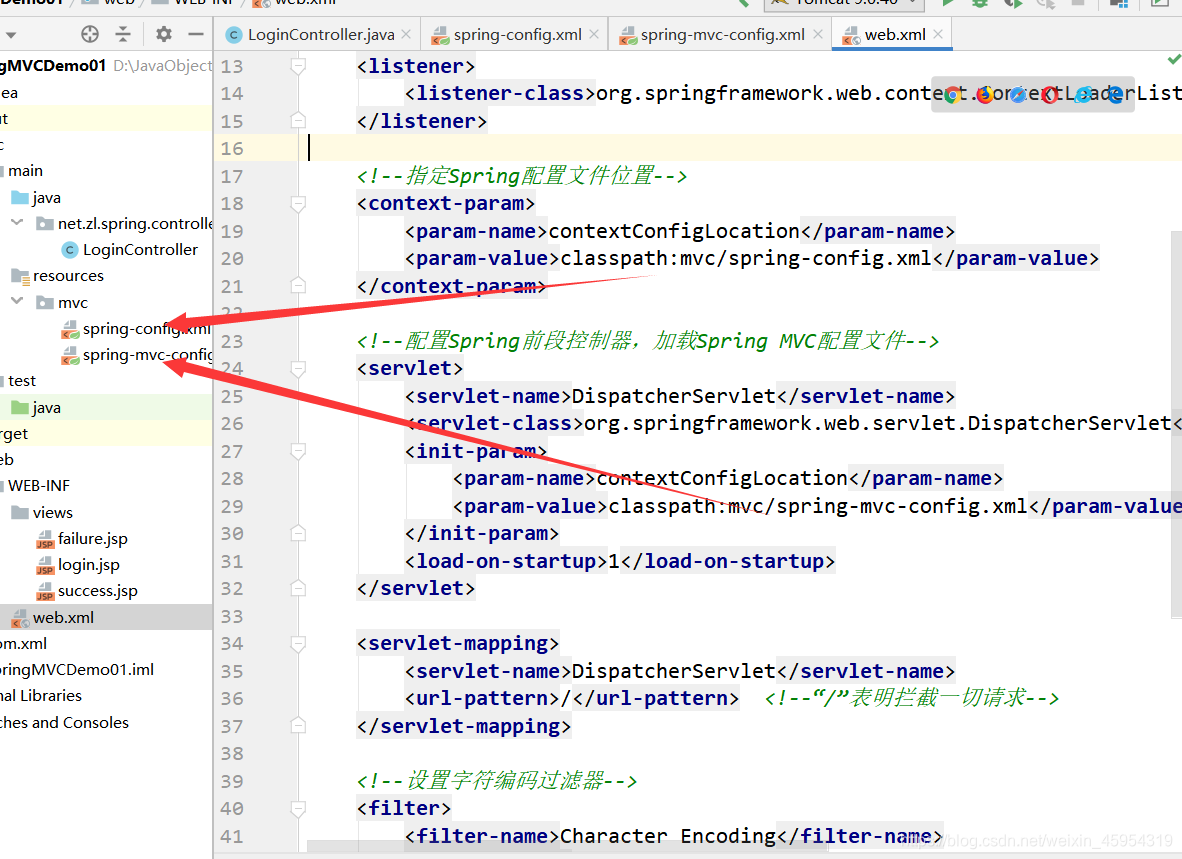
Task: Switch to the spring-mvc-config.xml tab
Action: click(x=722, y=35)
